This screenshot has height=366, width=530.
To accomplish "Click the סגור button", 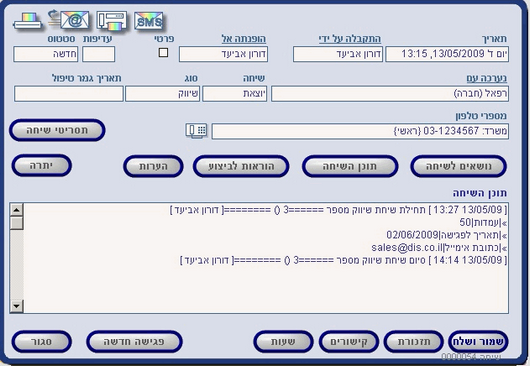I will point(42,342).
